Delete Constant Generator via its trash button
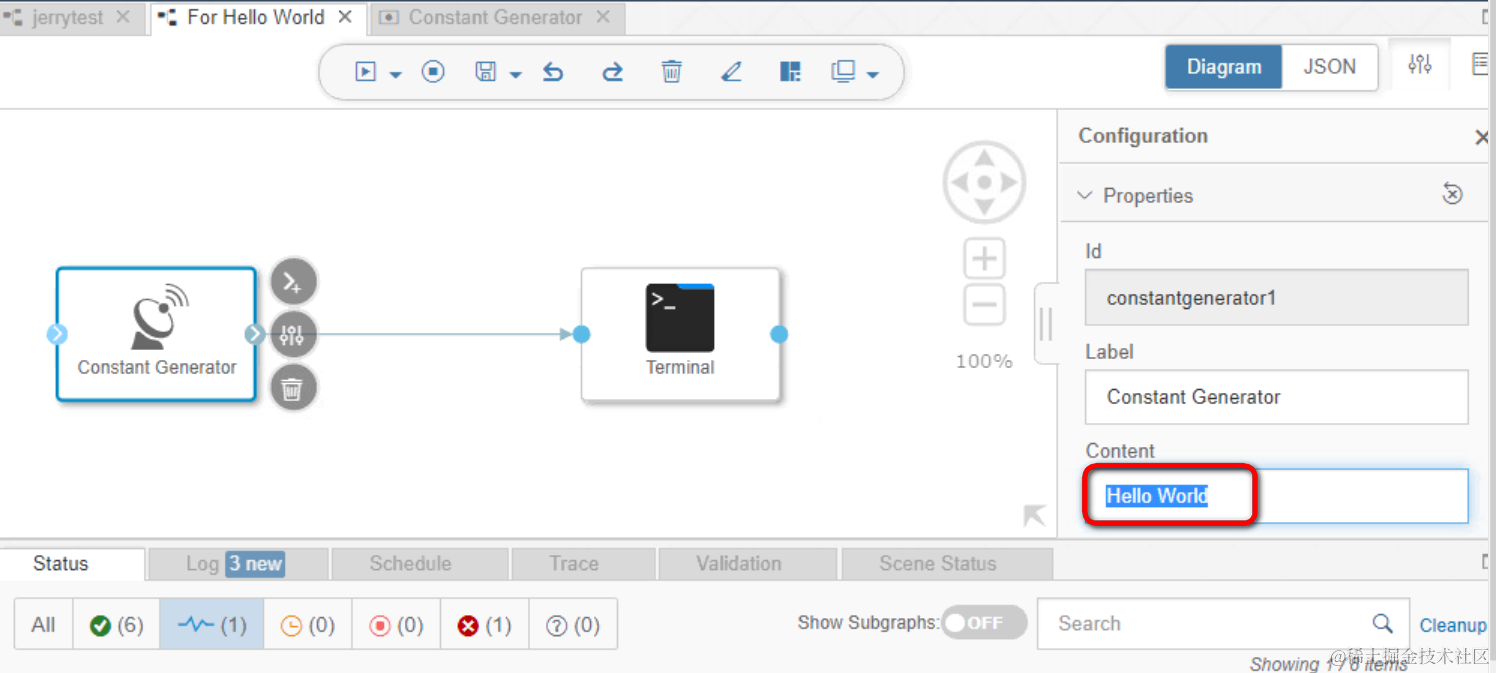This screenshot has width=1496, height=673. (x=293, y=388)
